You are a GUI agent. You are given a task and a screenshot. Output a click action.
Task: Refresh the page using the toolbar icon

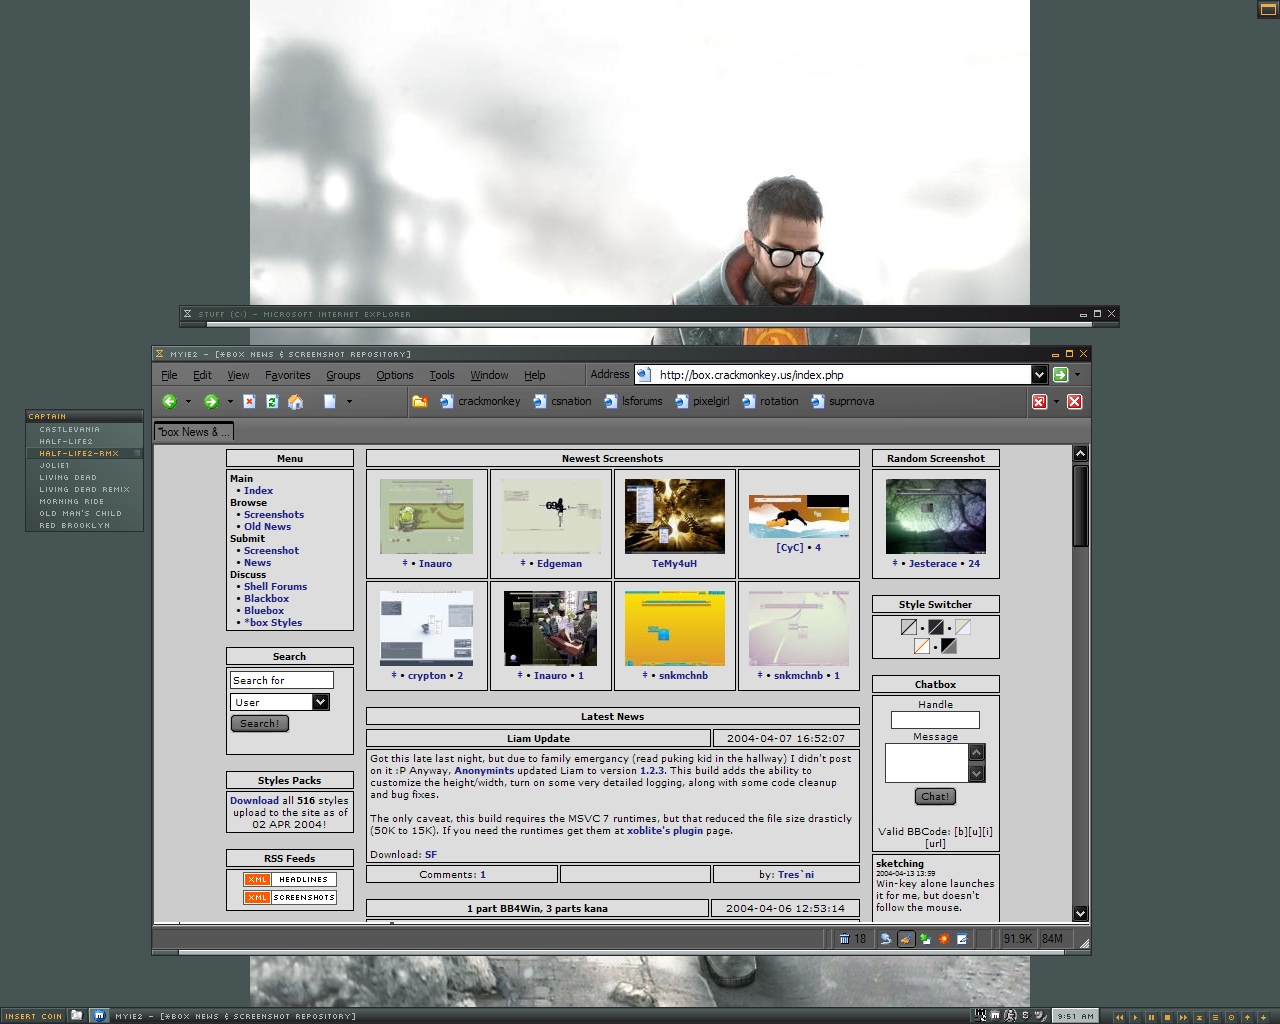pos(271,401)
